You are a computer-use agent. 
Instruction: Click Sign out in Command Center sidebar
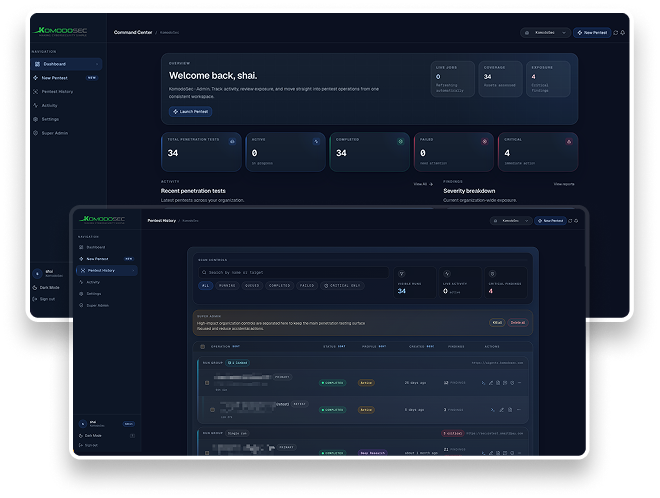44,299
